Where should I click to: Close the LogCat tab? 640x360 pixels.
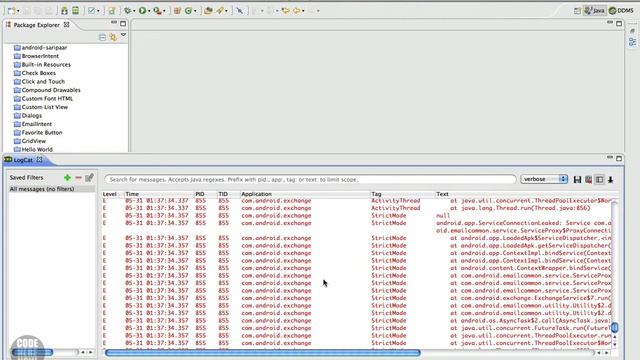click(x=40, y=160)
